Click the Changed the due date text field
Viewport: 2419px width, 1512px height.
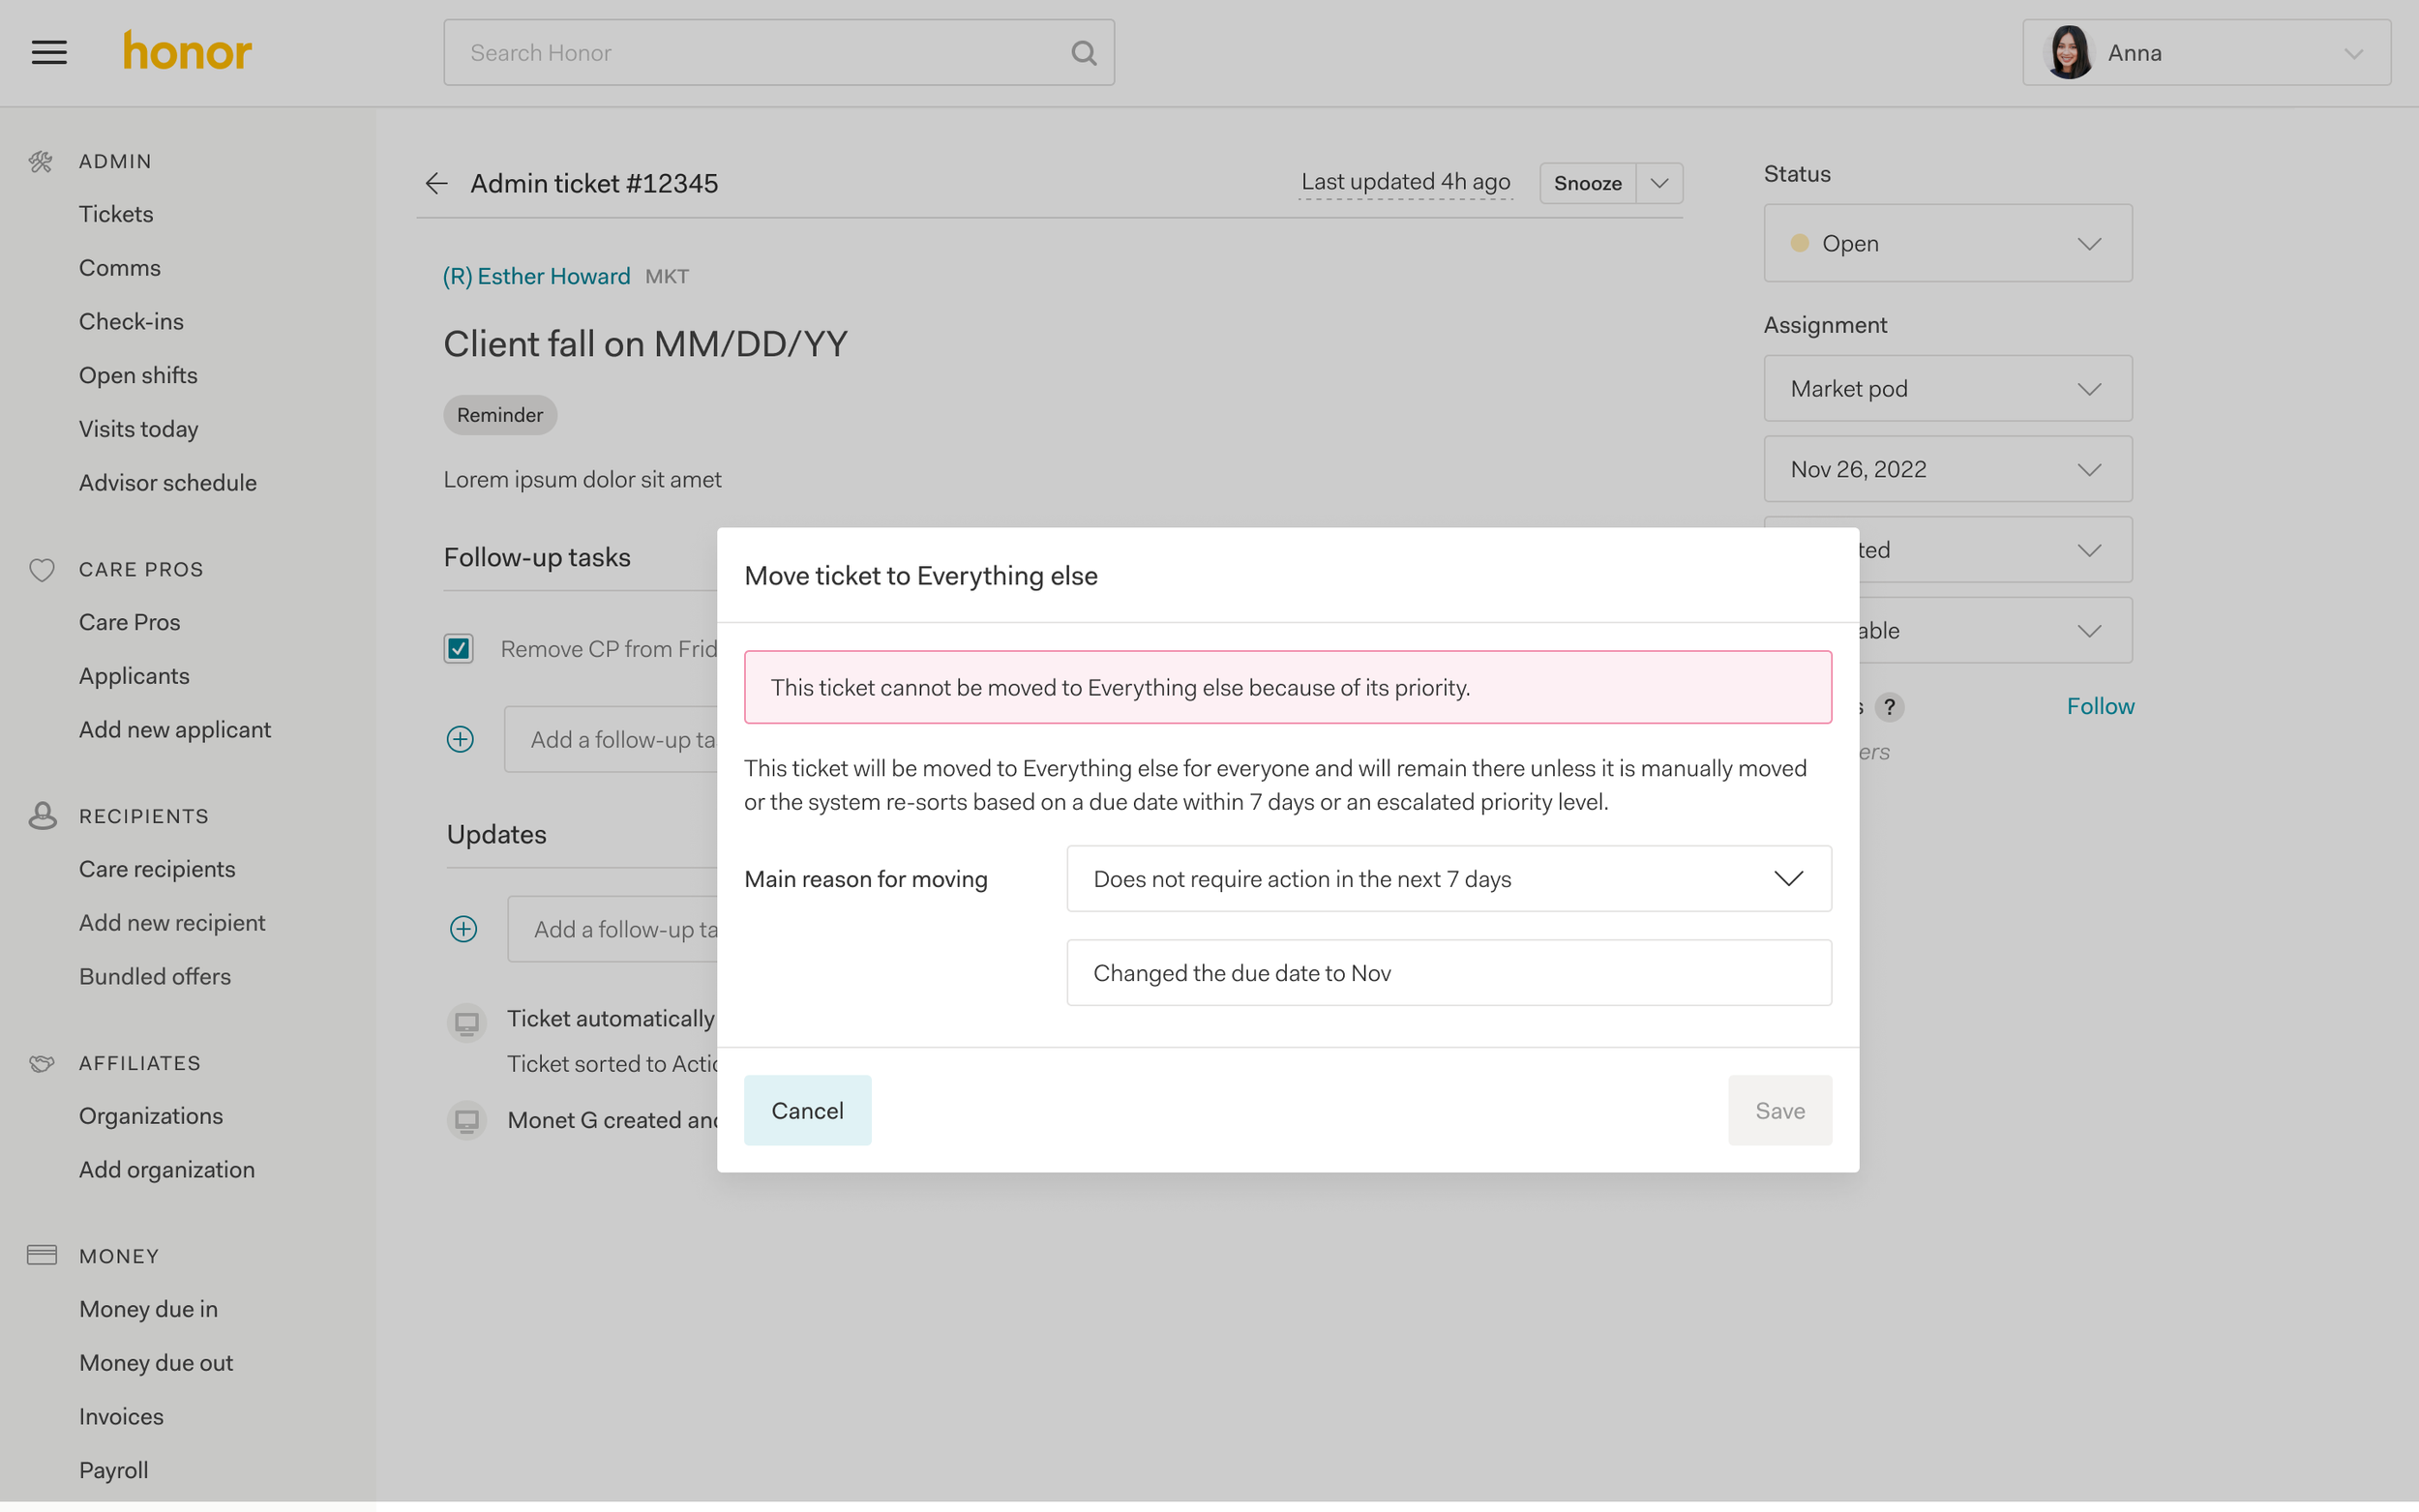pos(1448,973)
